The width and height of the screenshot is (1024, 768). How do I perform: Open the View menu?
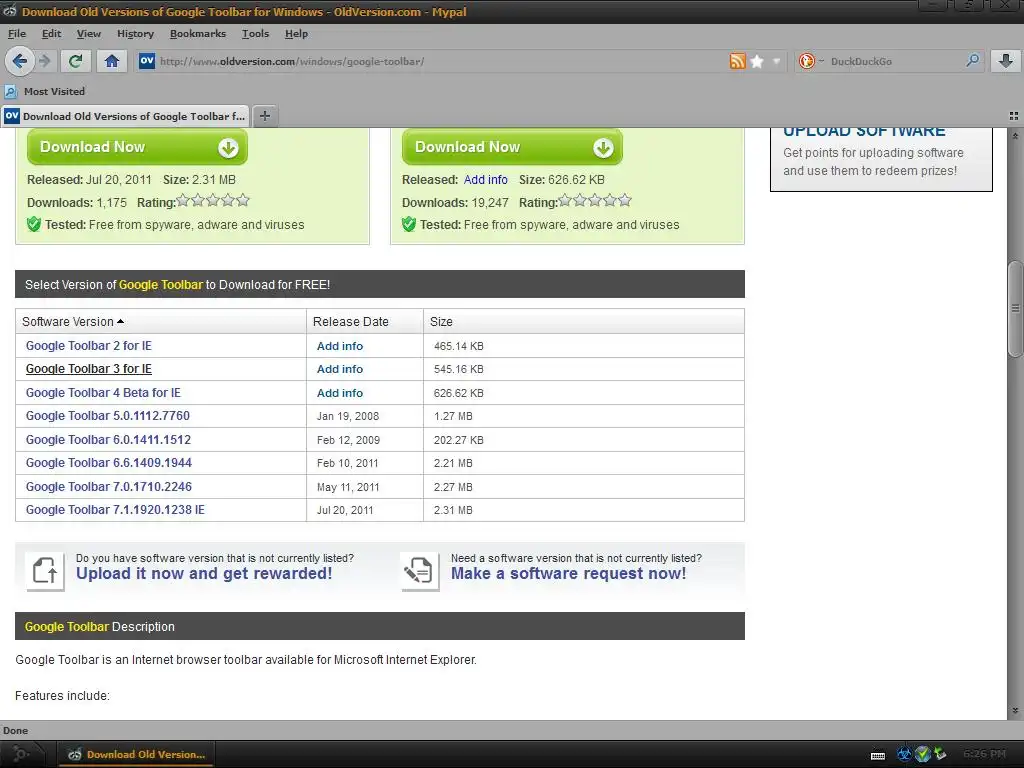89,34
